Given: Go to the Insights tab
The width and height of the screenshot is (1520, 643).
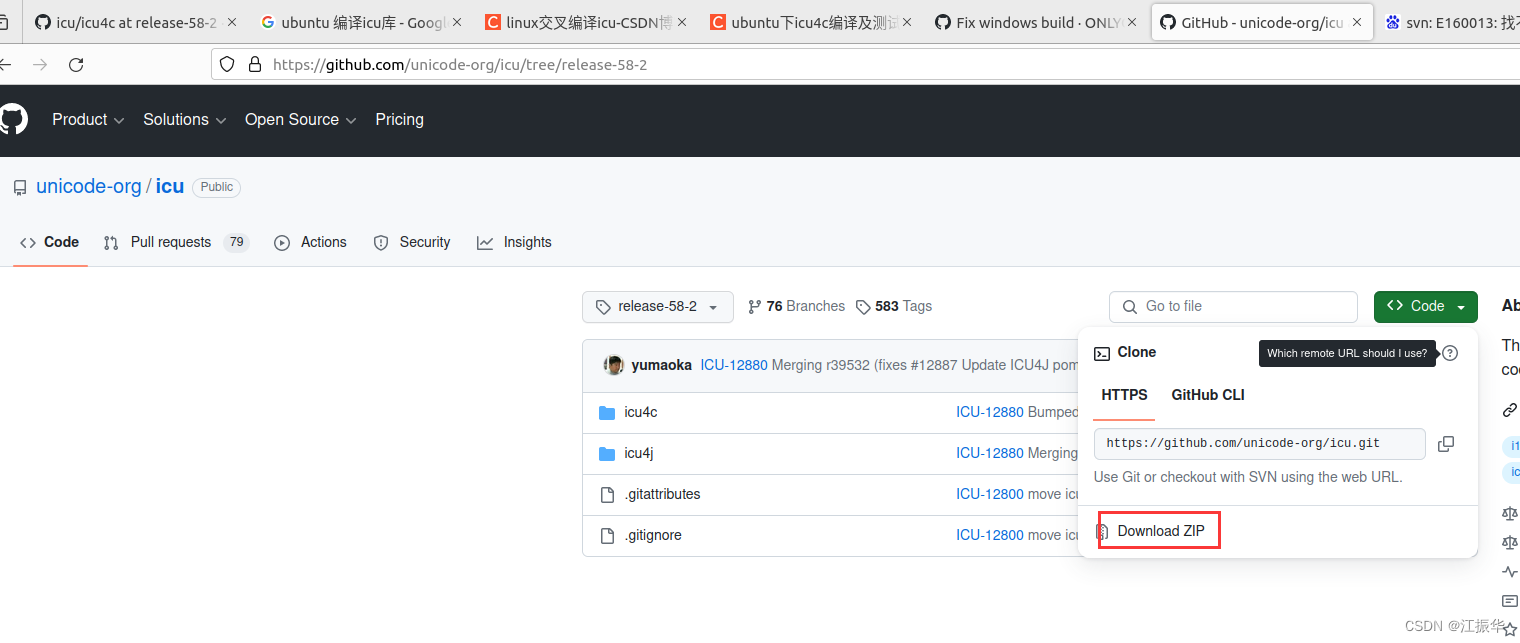Looking at the screenshot, I should point(515,243).
